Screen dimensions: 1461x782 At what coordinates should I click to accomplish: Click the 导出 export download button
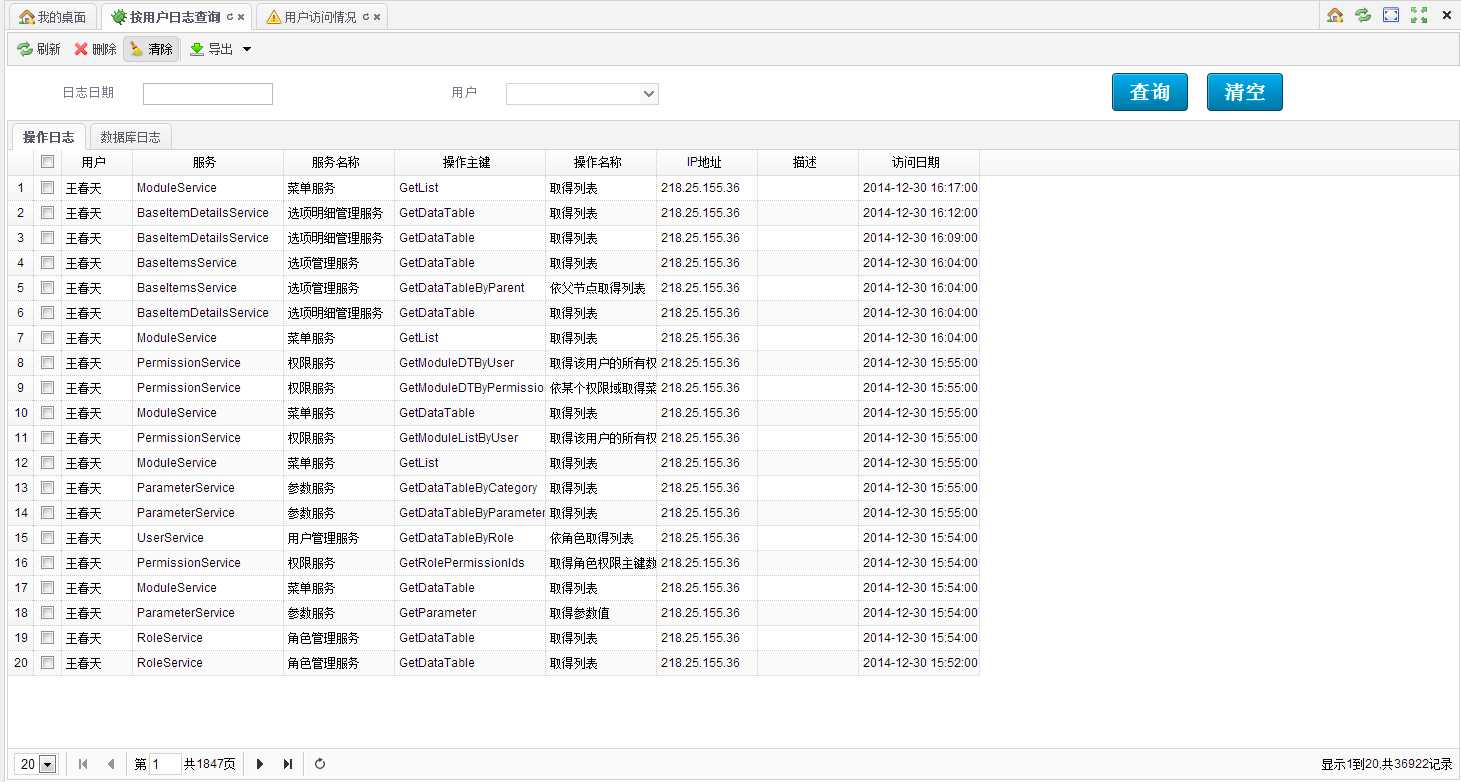211,49
